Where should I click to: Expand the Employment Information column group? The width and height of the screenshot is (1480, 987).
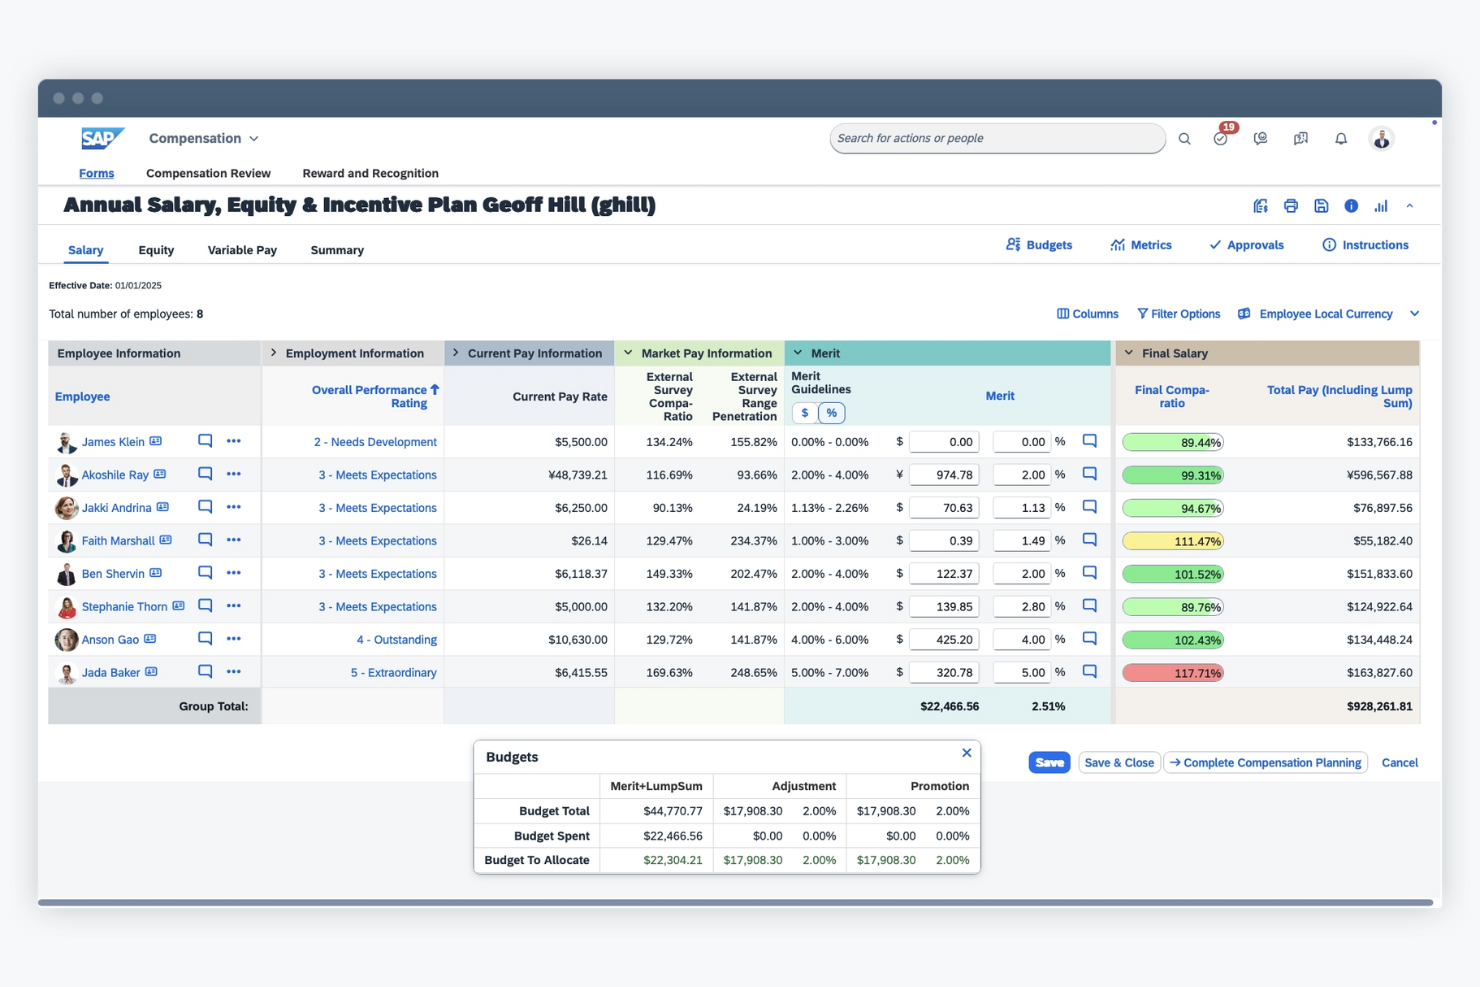click(274, 353)
